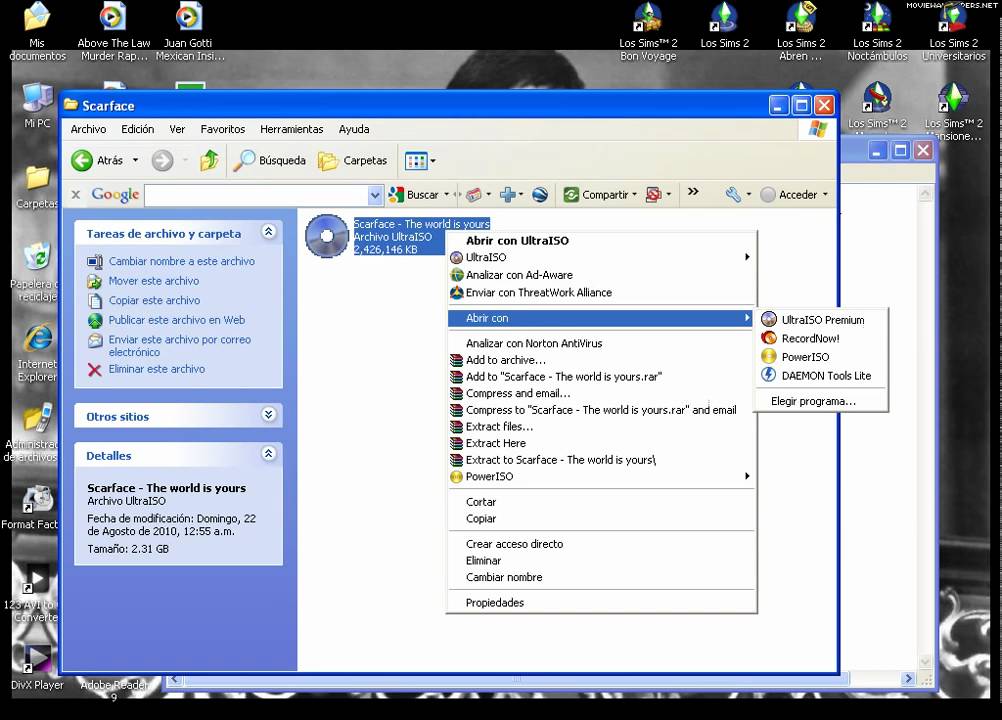Expand the Otros sitios panel
Image resolution: width=1002 pixels, height=720 pixels.
click(x=269, y=415)
